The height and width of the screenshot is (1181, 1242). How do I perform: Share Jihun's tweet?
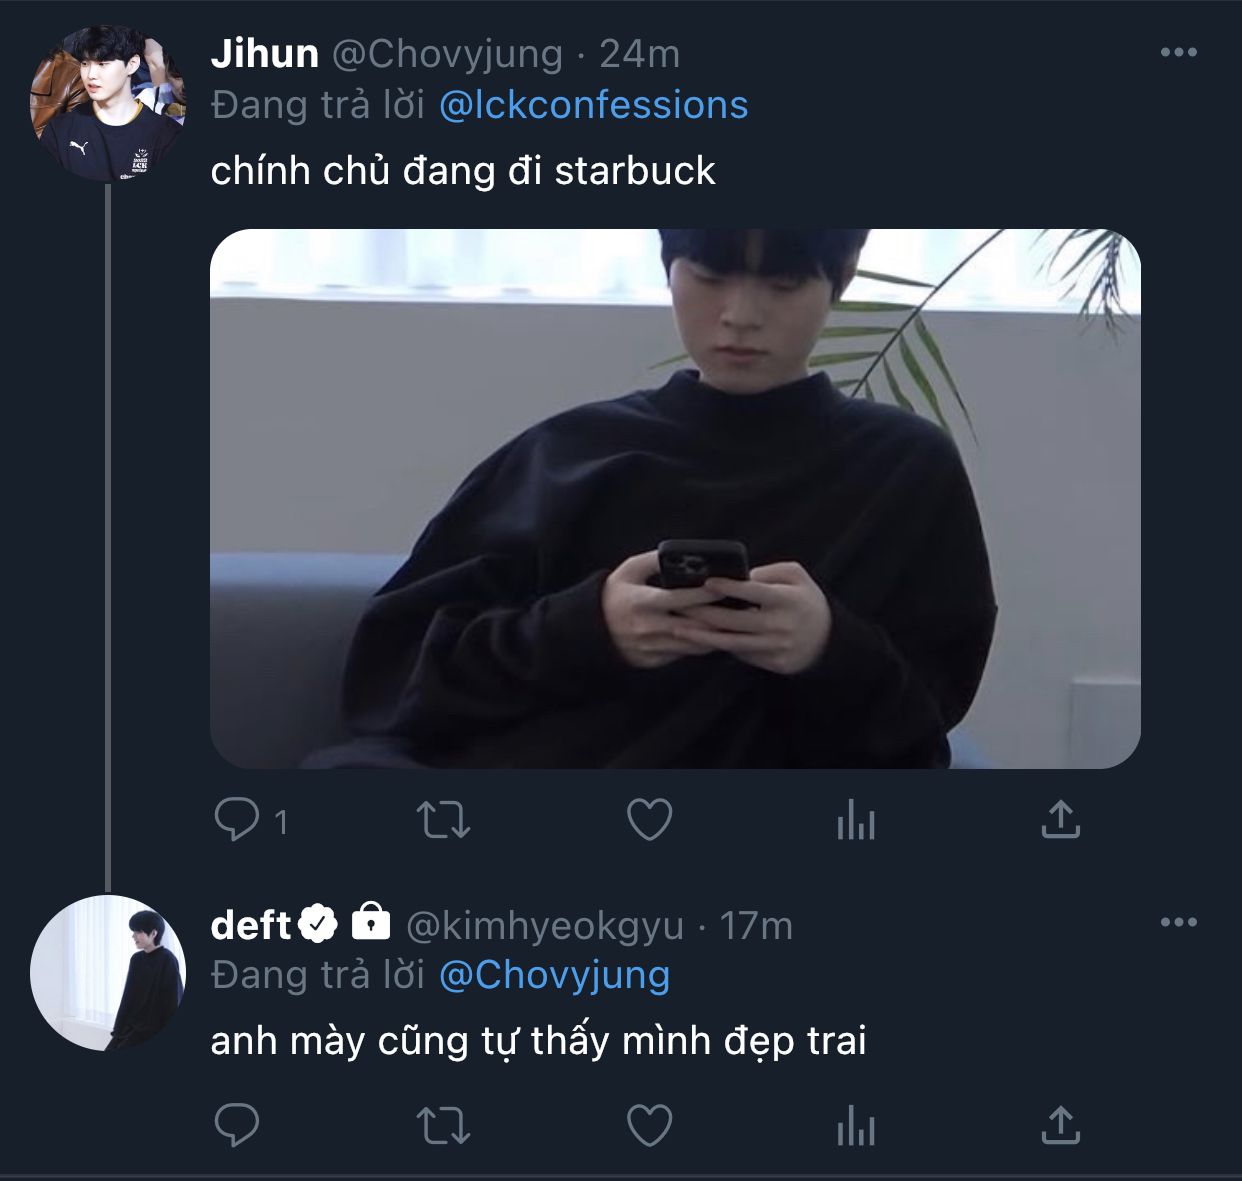(1060, 821)
